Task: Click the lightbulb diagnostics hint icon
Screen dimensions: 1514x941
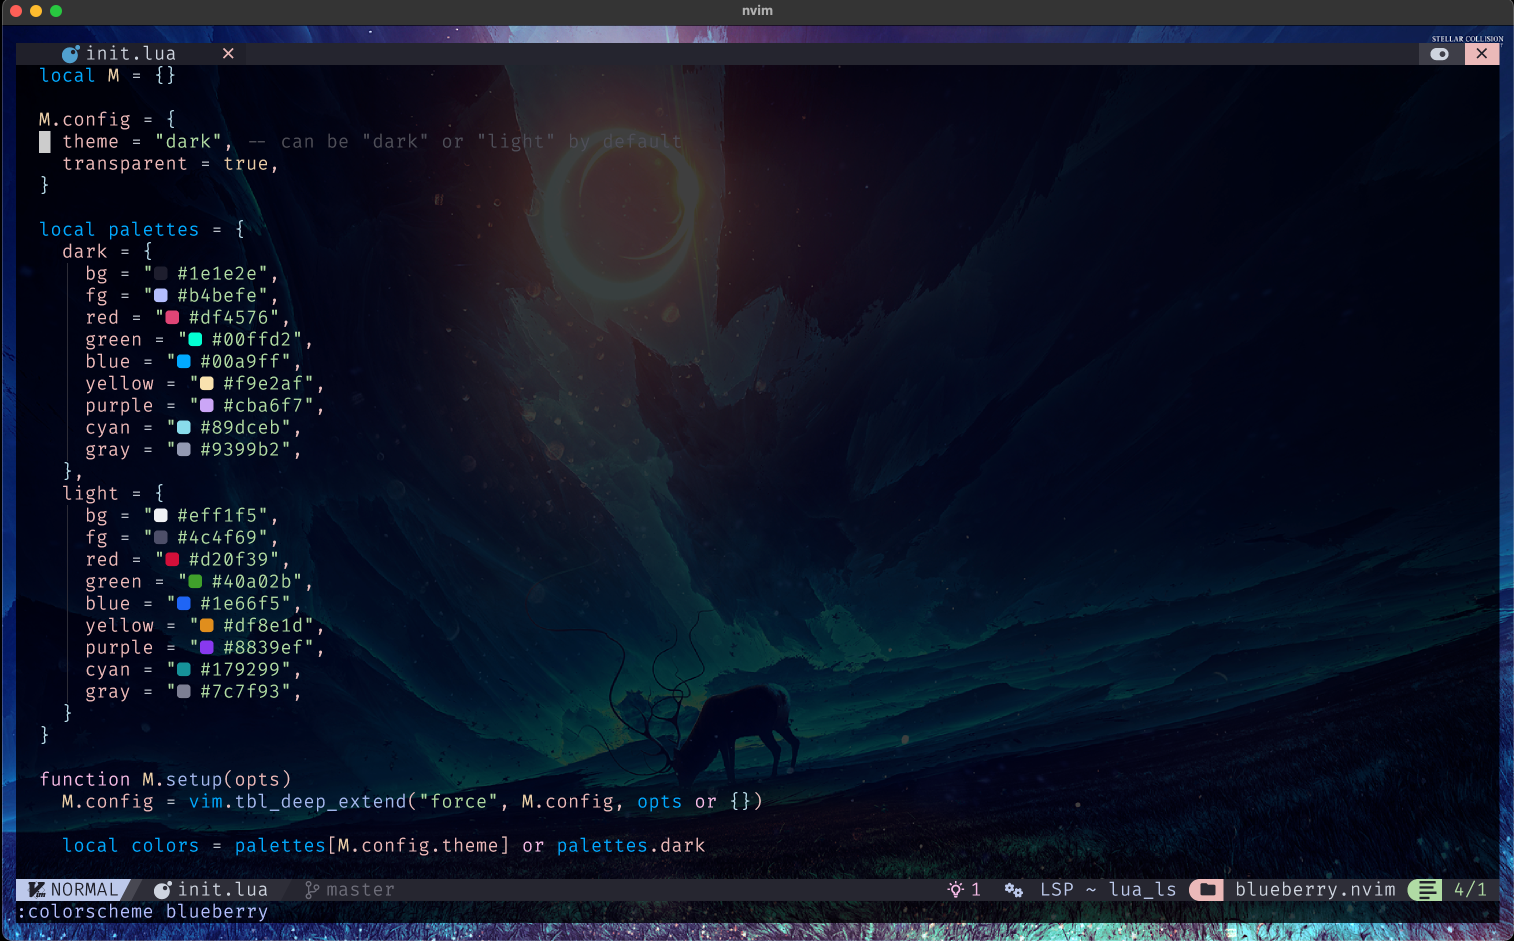Action: (x=956, y=890)
